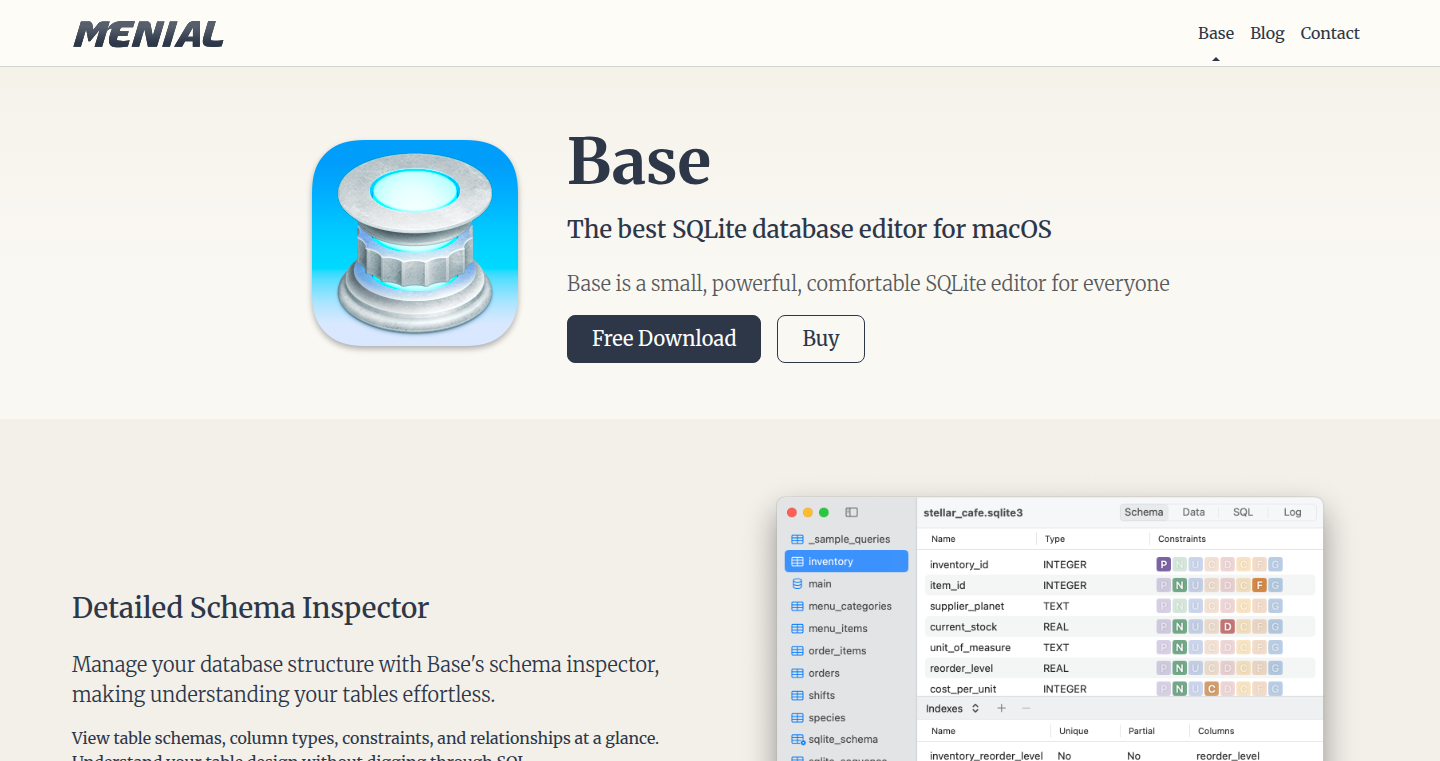Click the table icon beside _sample_queries
This screenshot has height=761, width=1440.
797,539
